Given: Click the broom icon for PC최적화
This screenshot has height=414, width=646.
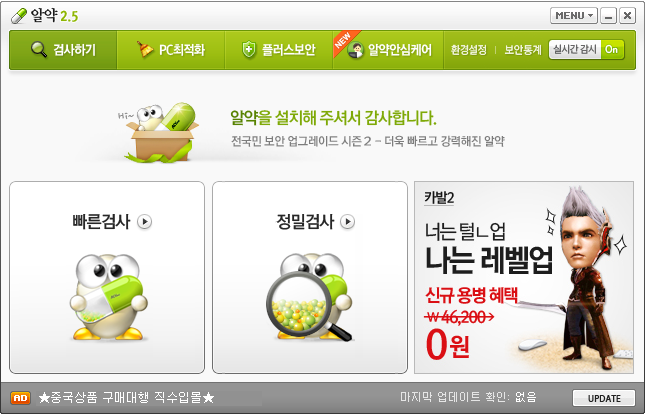Looking at the screenshot, I should 145,50.
